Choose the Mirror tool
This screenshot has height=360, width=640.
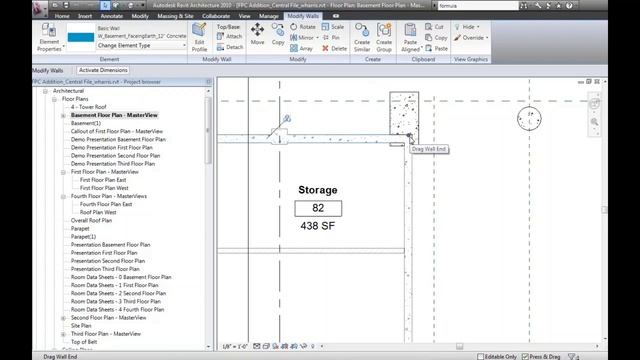[302, 38]
